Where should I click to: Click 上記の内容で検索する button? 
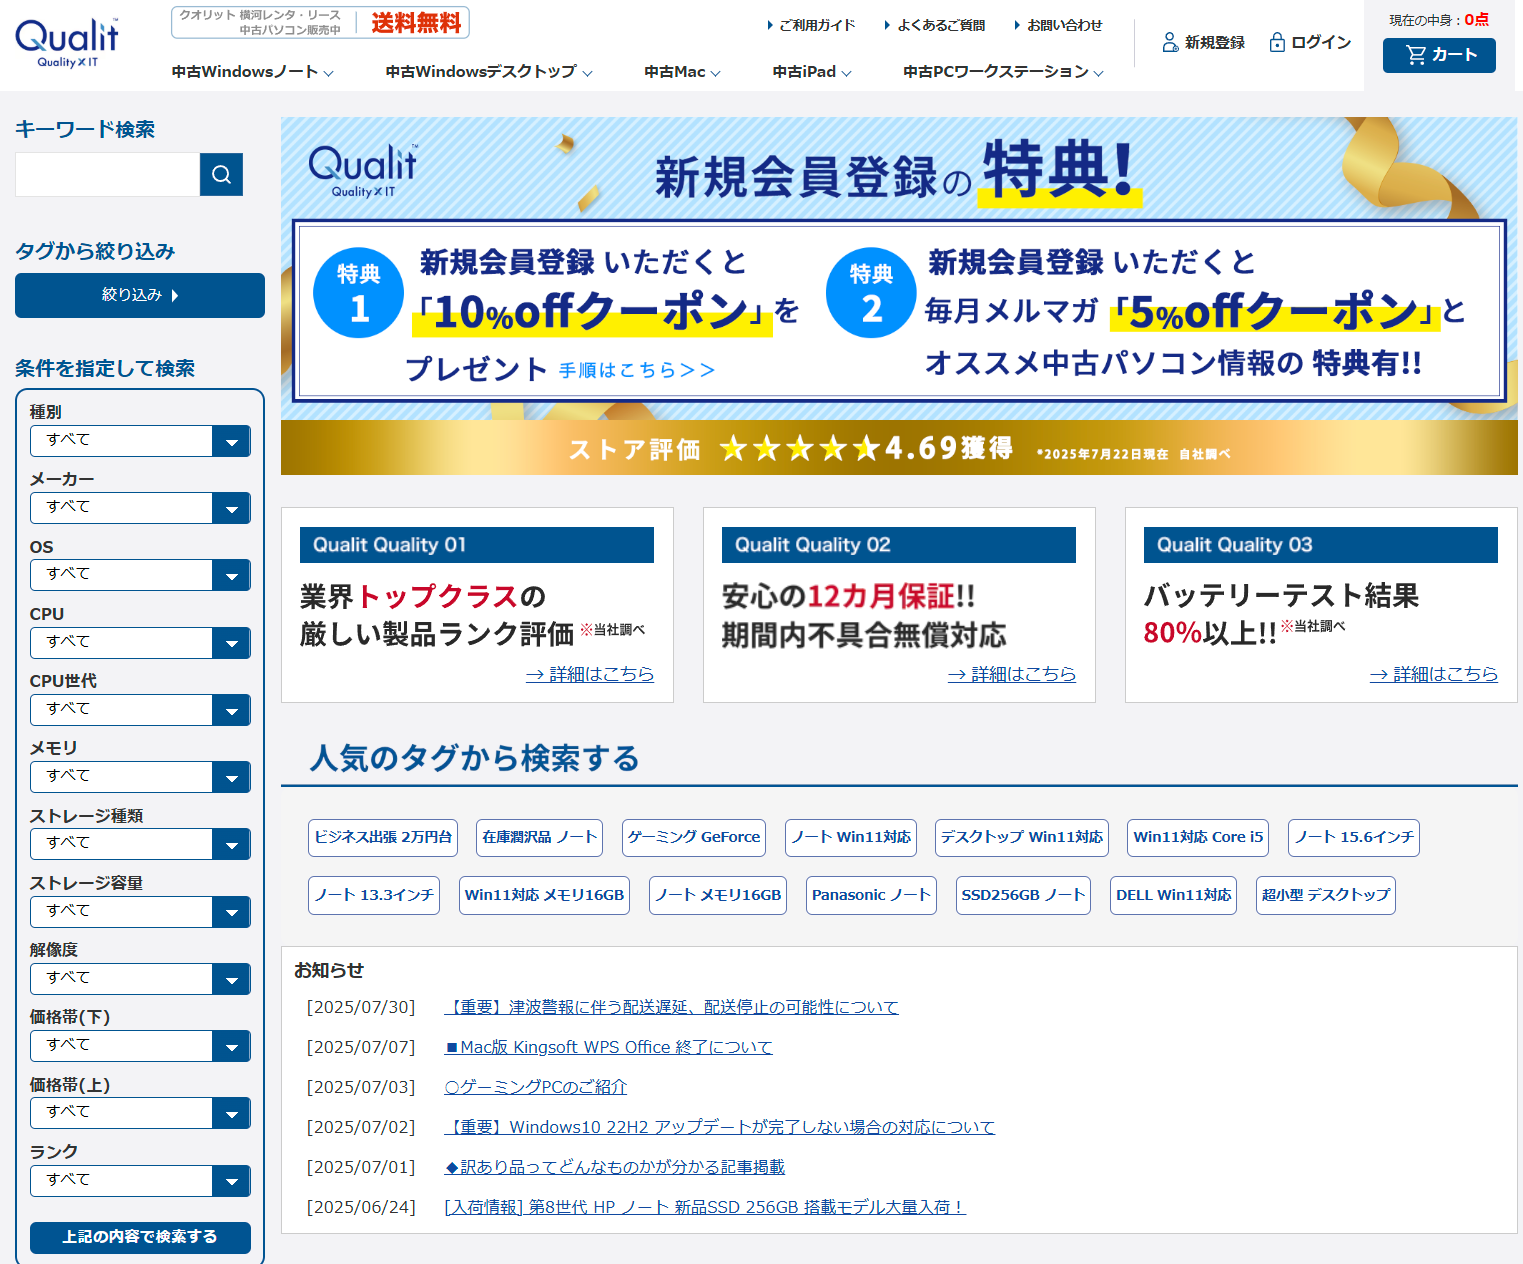[x=140, y=1237]
